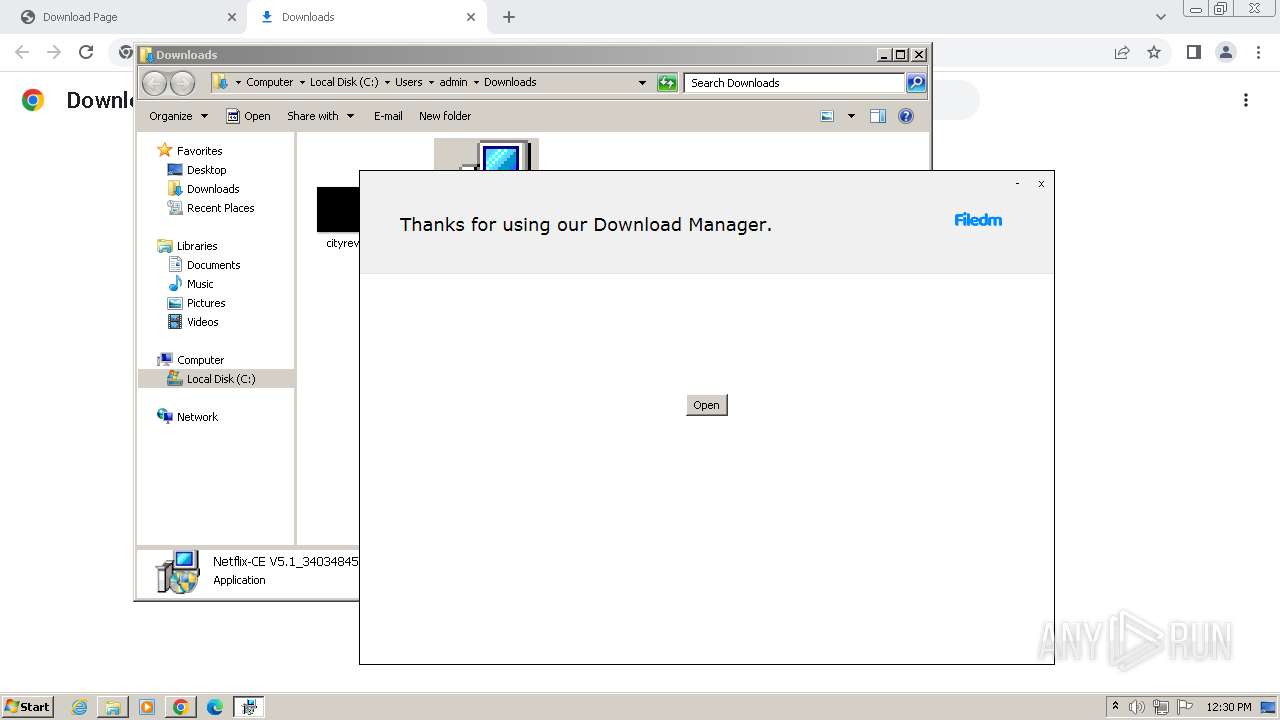Click Downloads breadcrumb in address bar
Viewport: 1280px width, 720px height.
(x=510, y=82)
